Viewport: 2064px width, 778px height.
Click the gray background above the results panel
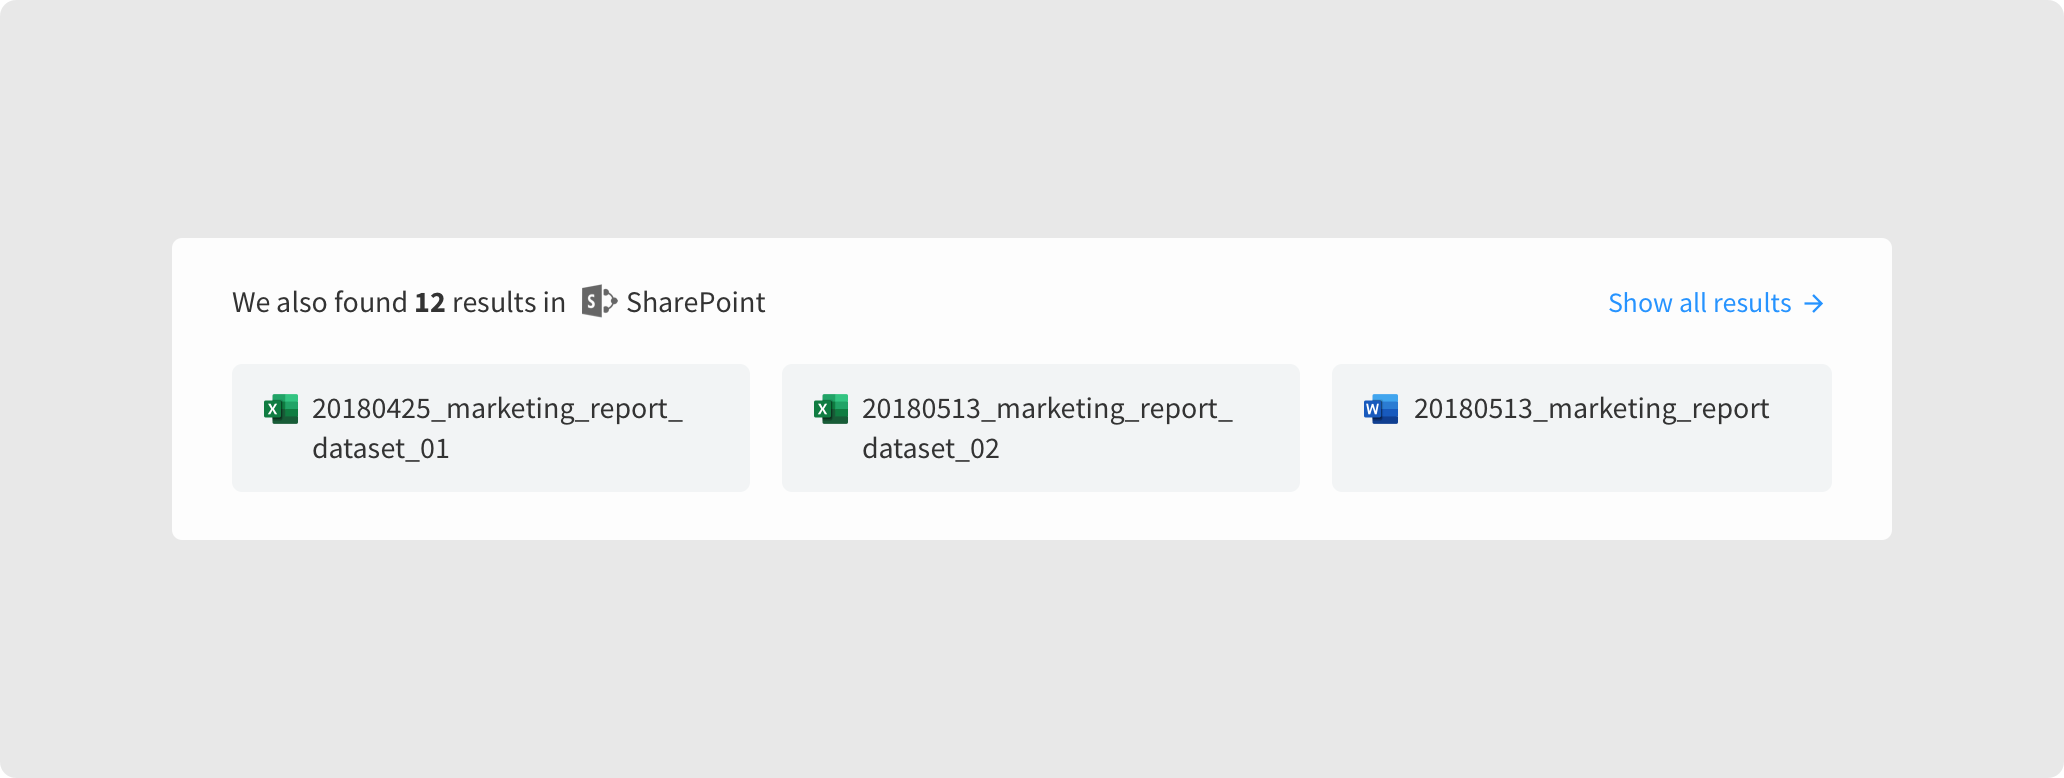pyautogui.click(x=1030, y=120)
